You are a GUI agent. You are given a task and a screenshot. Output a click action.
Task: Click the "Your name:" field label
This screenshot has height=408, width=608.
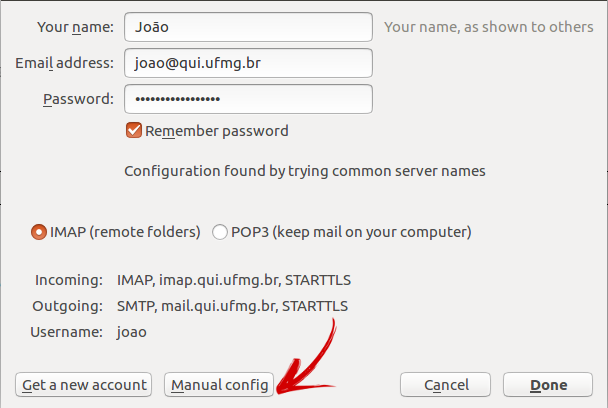[x=75, y=27]
